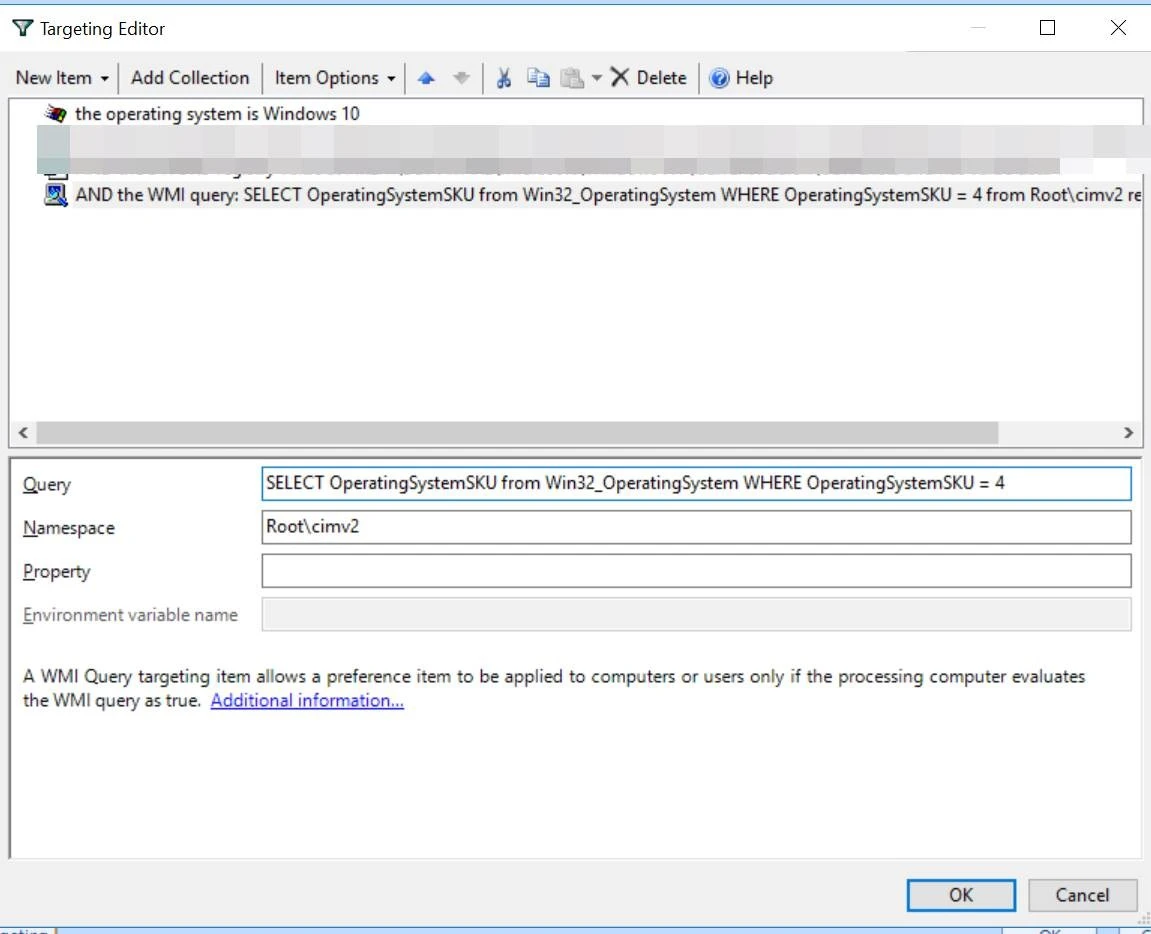1151x934 pixels.
Task: Click the Targeting Editor funnel icon
Action: click(23, 28)
